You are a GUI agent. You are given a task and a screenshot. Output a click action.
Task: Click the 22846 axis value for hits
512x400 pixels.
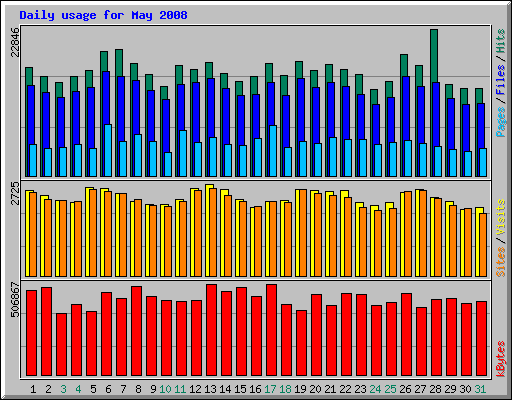point(15,42)
